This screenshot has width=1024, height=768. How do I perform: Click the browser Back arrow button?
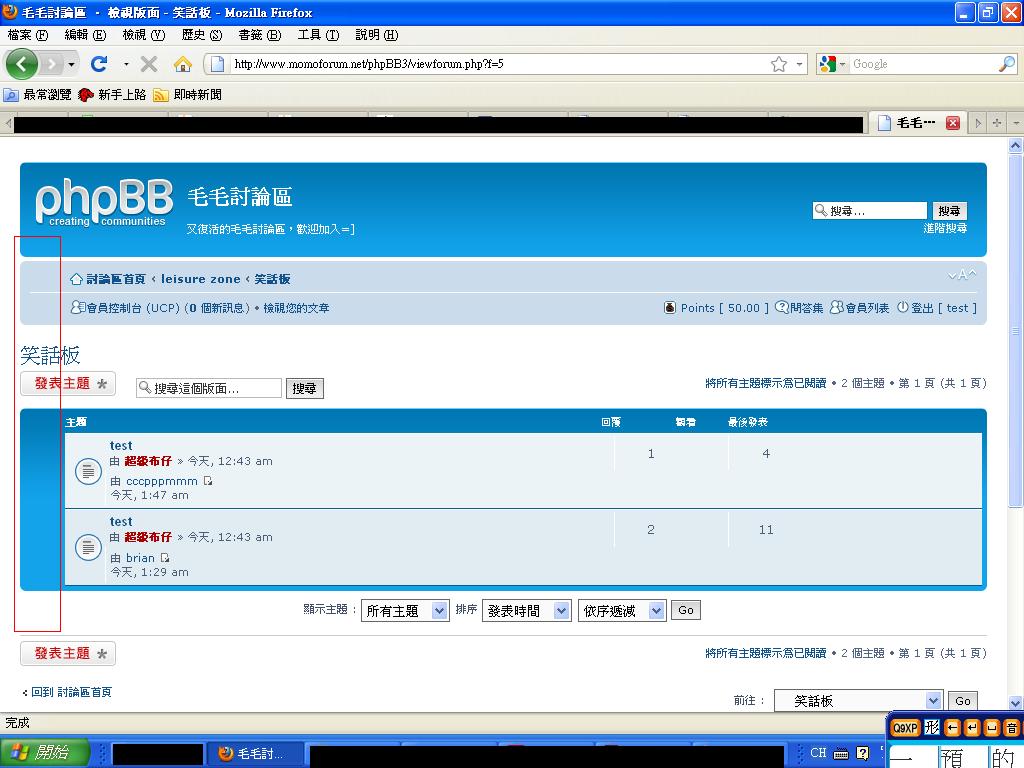point(21,64)
